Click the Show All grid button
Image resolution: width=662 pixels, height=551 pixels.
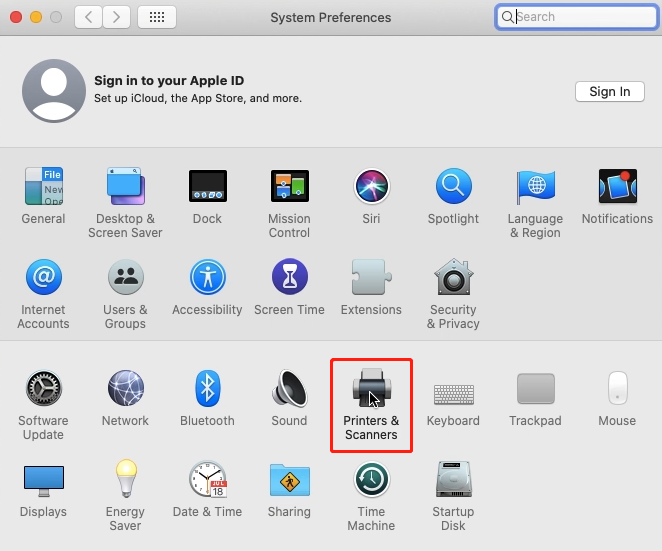157,17
